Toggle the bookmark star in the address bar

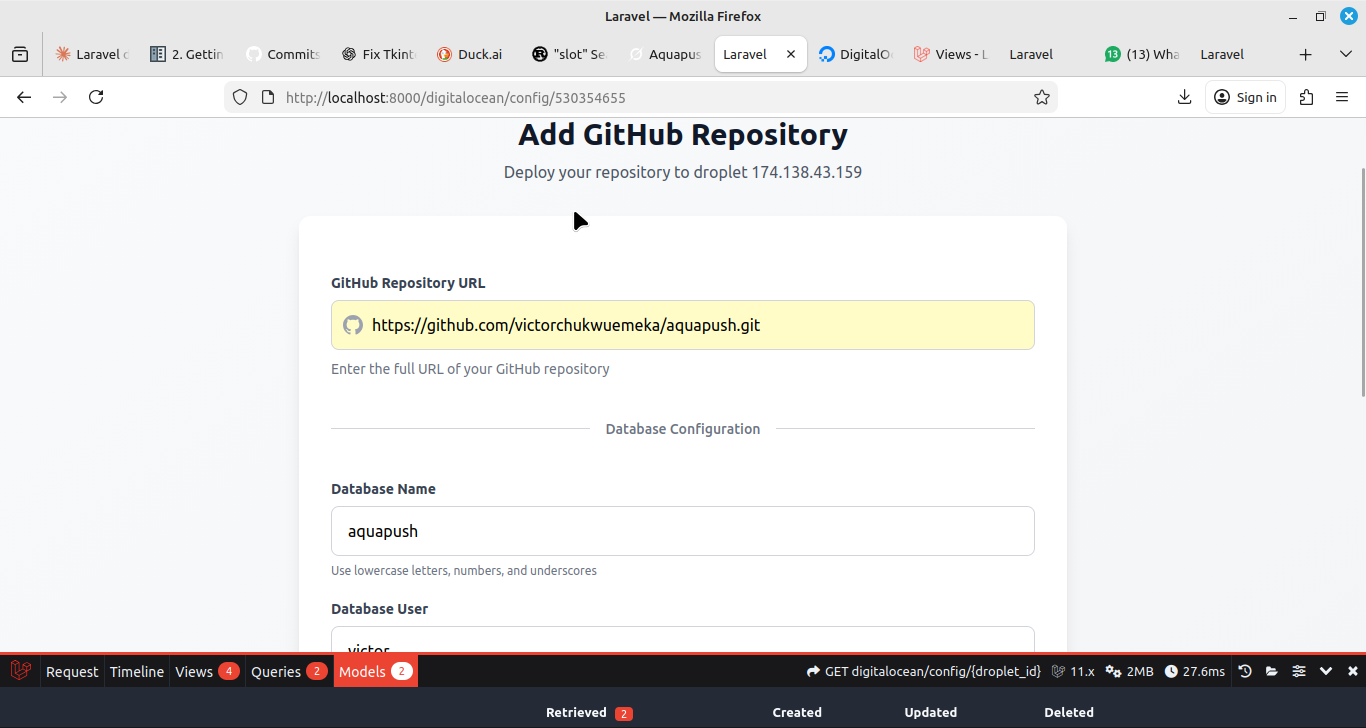(x=1042, y=97)
